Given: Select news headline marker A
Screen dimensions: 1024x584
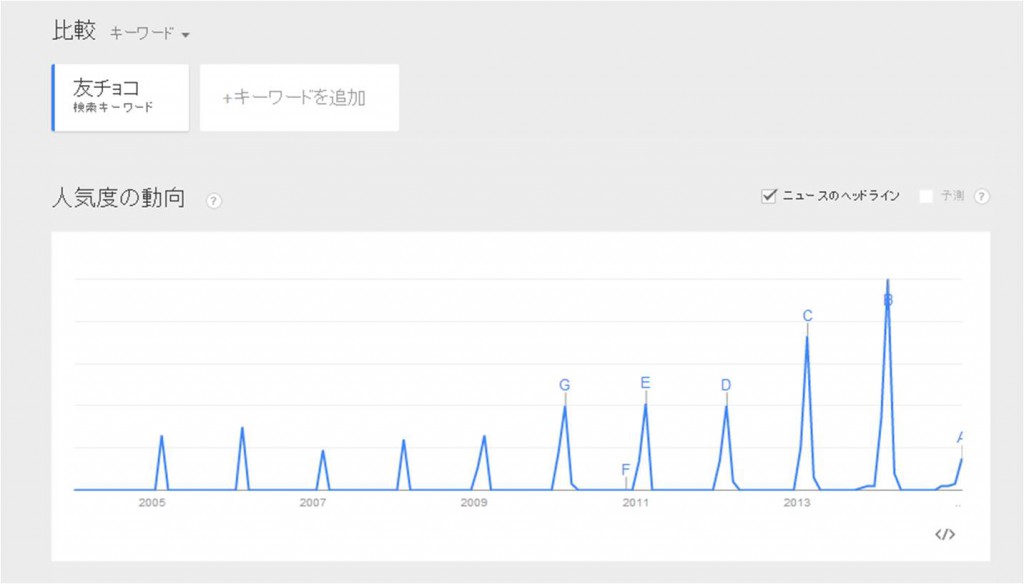Looking at the screenshot, I should click(961, 437).
